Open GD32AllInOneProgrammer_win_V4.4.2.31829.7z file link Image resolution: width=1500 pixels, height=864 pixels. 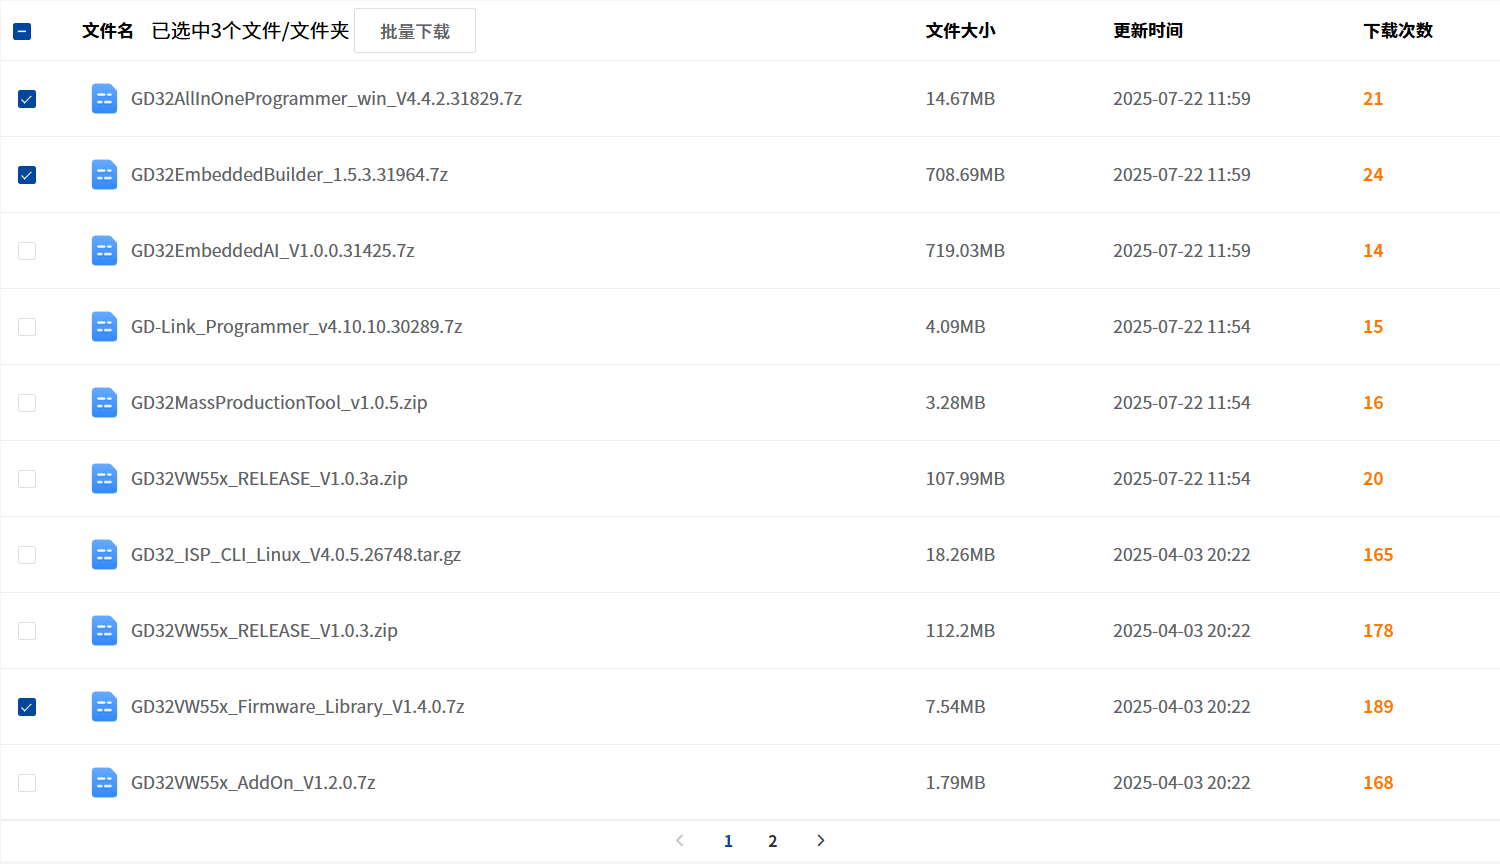(326, 99)
